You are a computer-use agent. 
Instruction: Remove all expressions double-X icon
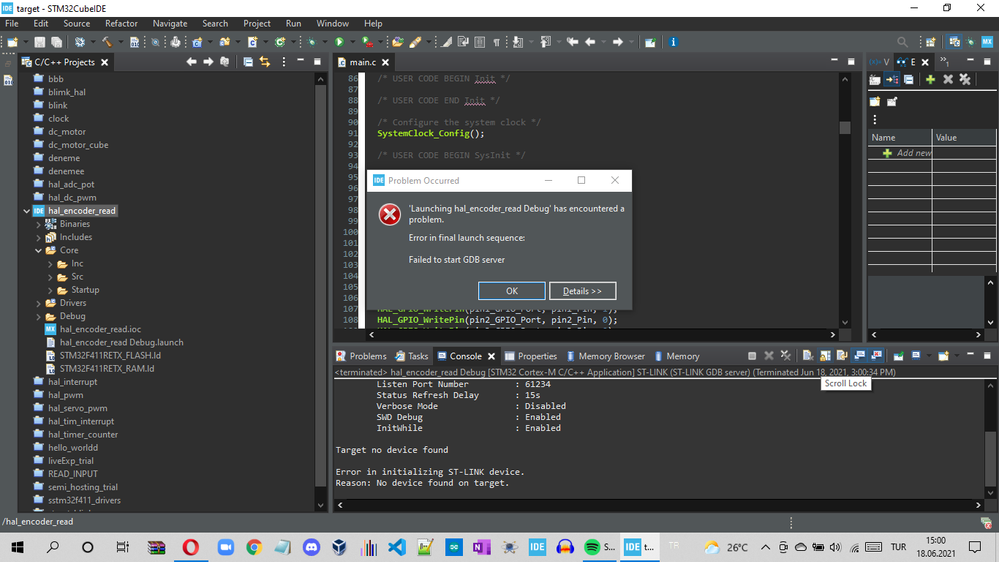pos(965,80)
